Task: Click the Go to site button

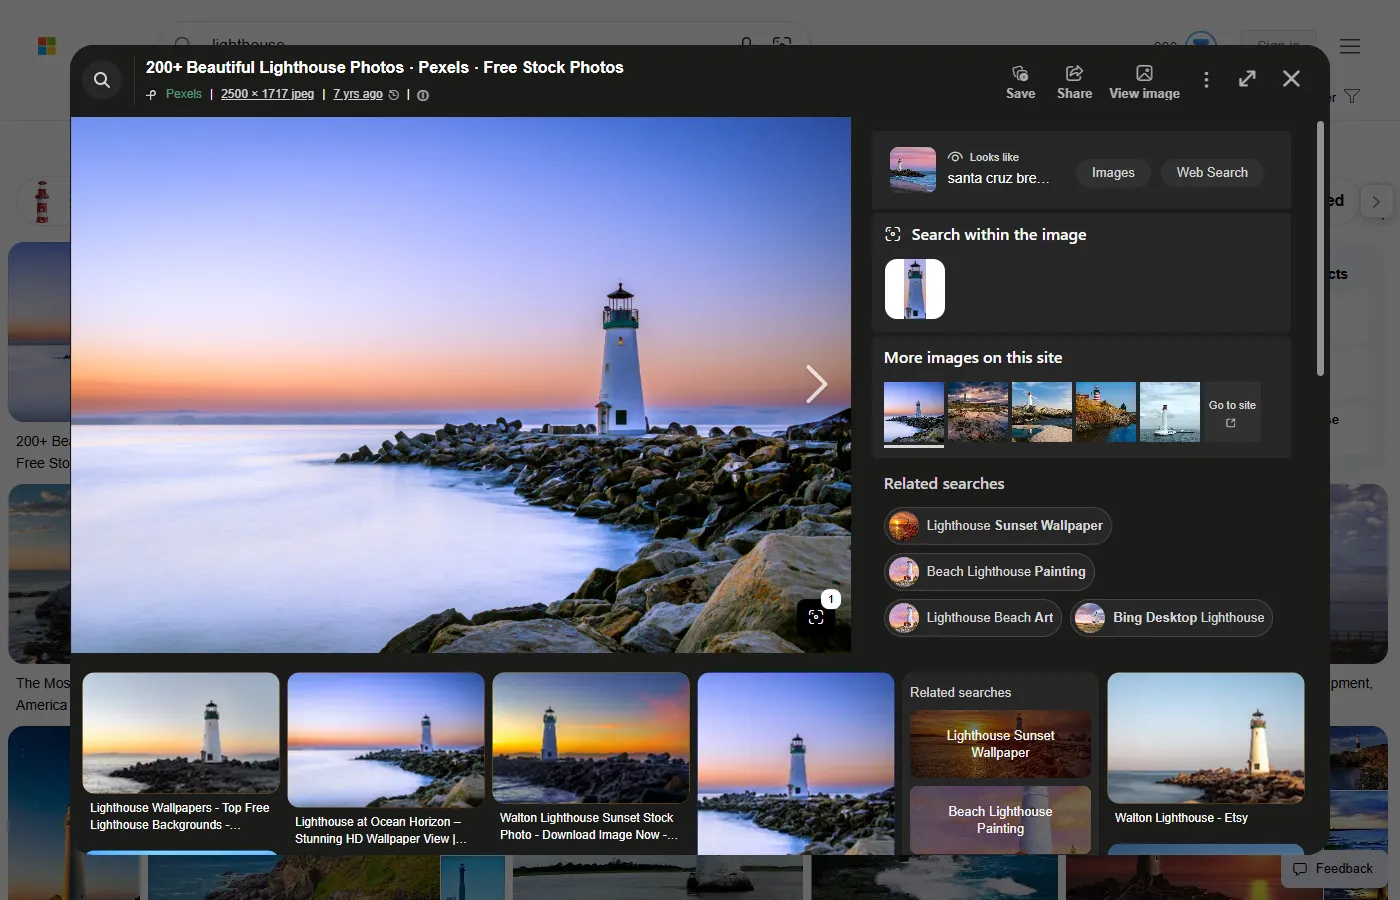Action: pos(1232,412)
